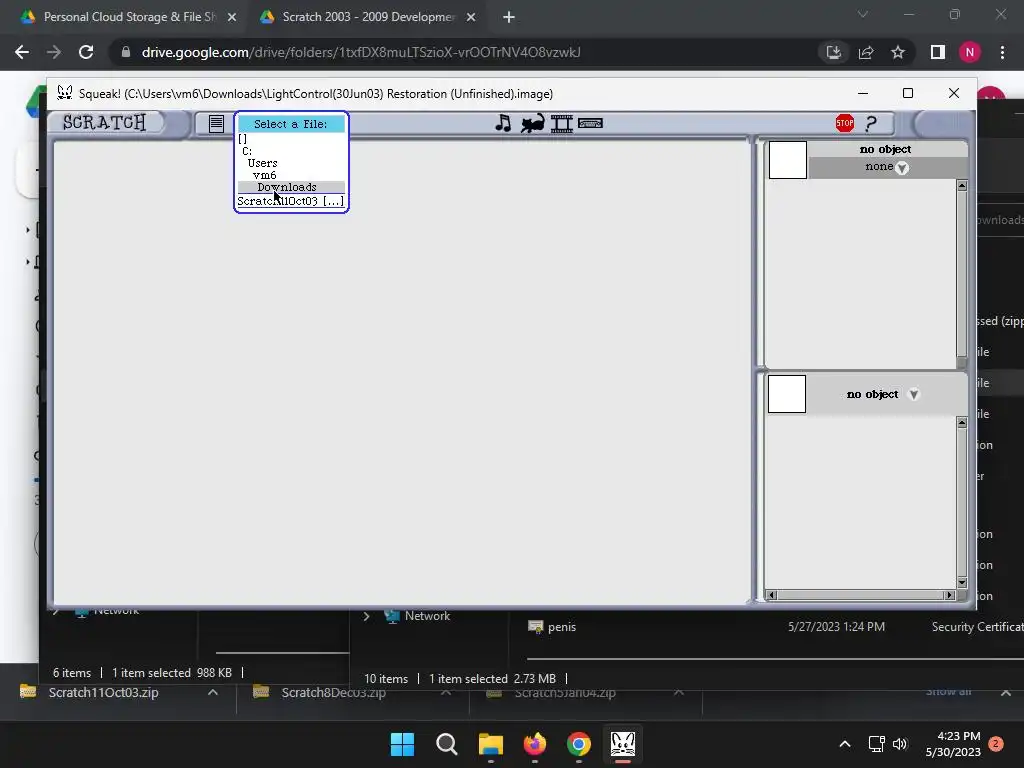The width and height of the screenshot is (1024, 768).
Task: Open Windows taskbar search
Action: (x=447, y=744)
